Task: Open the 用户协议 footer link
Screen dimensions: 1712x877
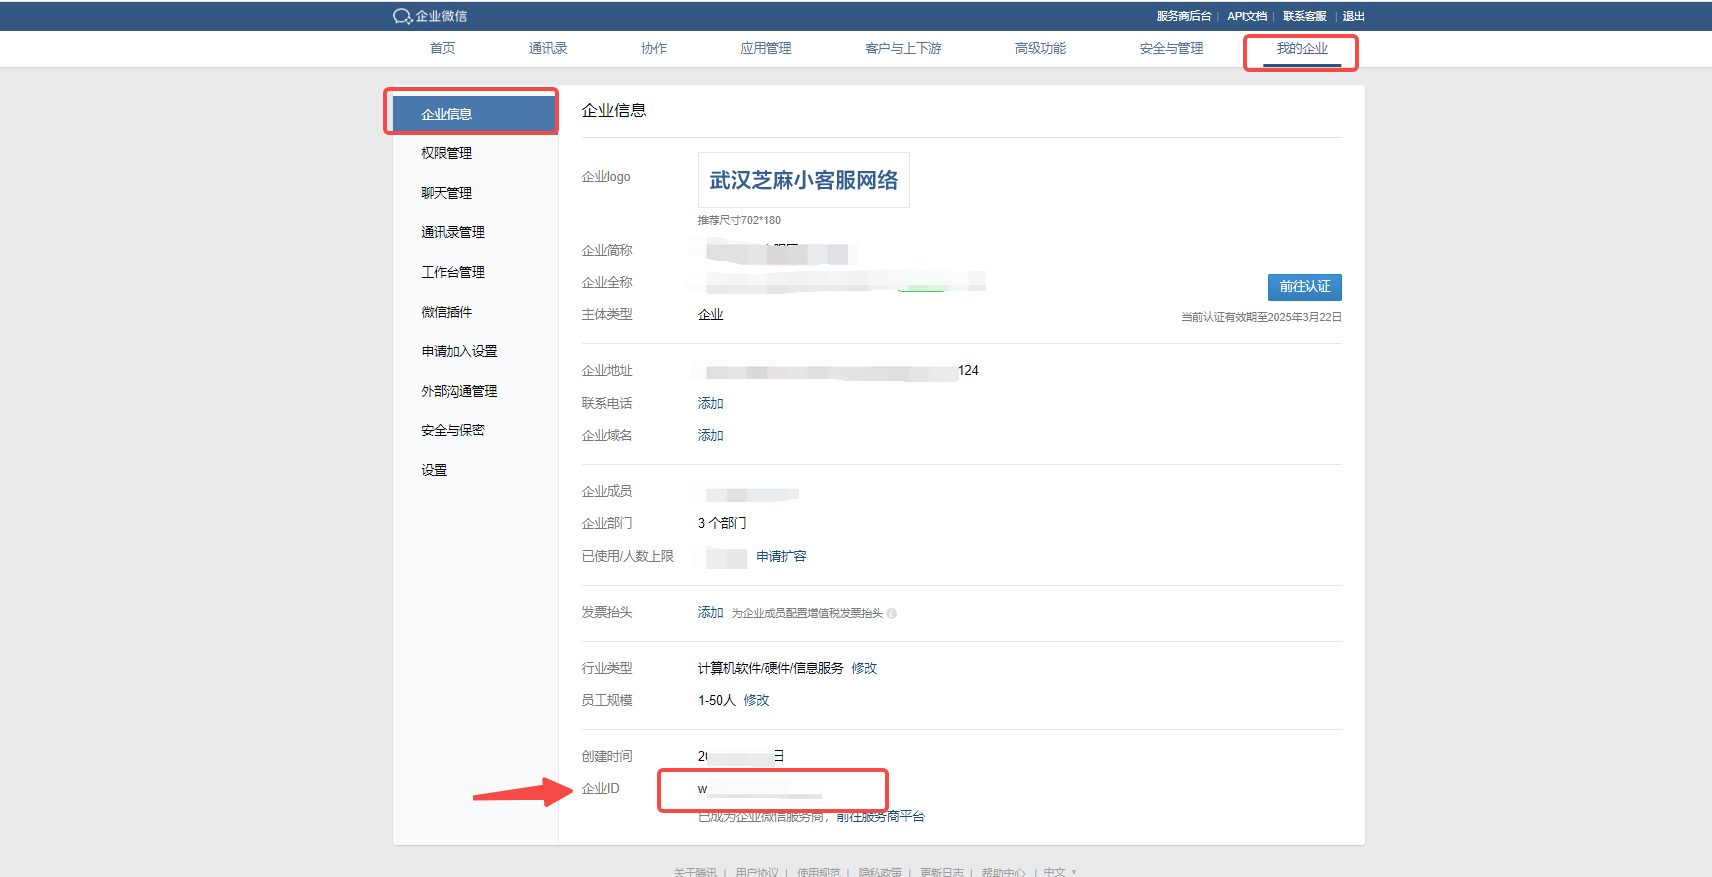Action: point(757,872)
